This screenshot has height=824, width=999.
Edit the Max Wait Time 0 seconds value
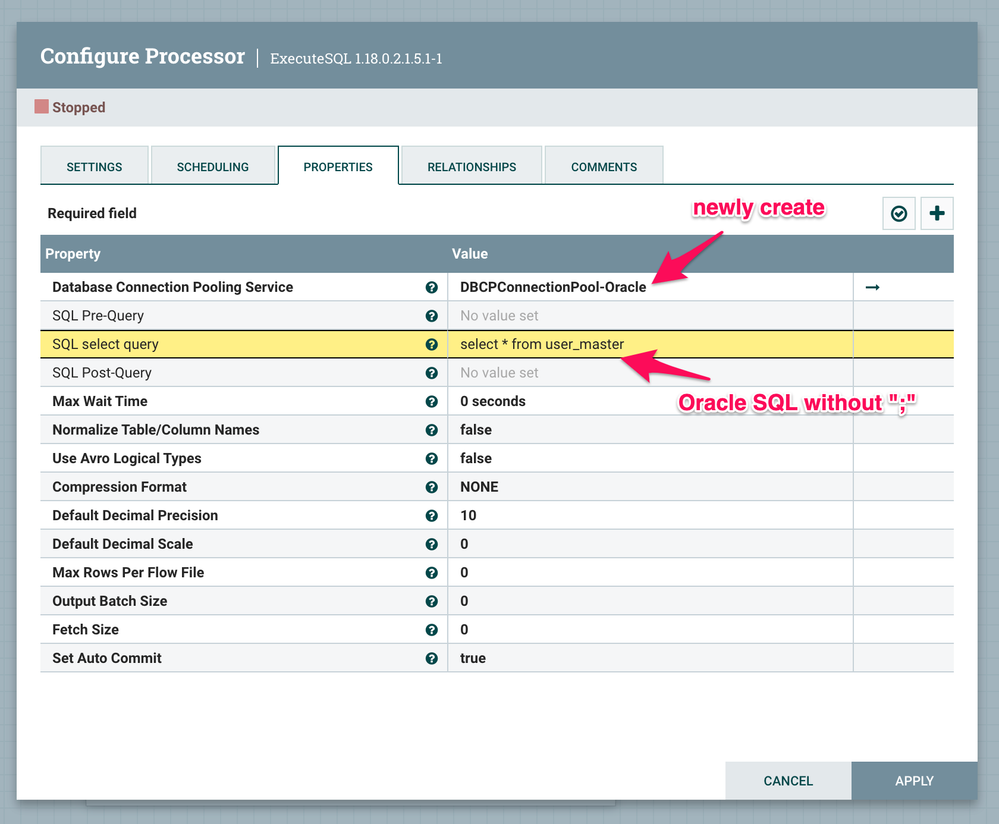pos(650,401)
